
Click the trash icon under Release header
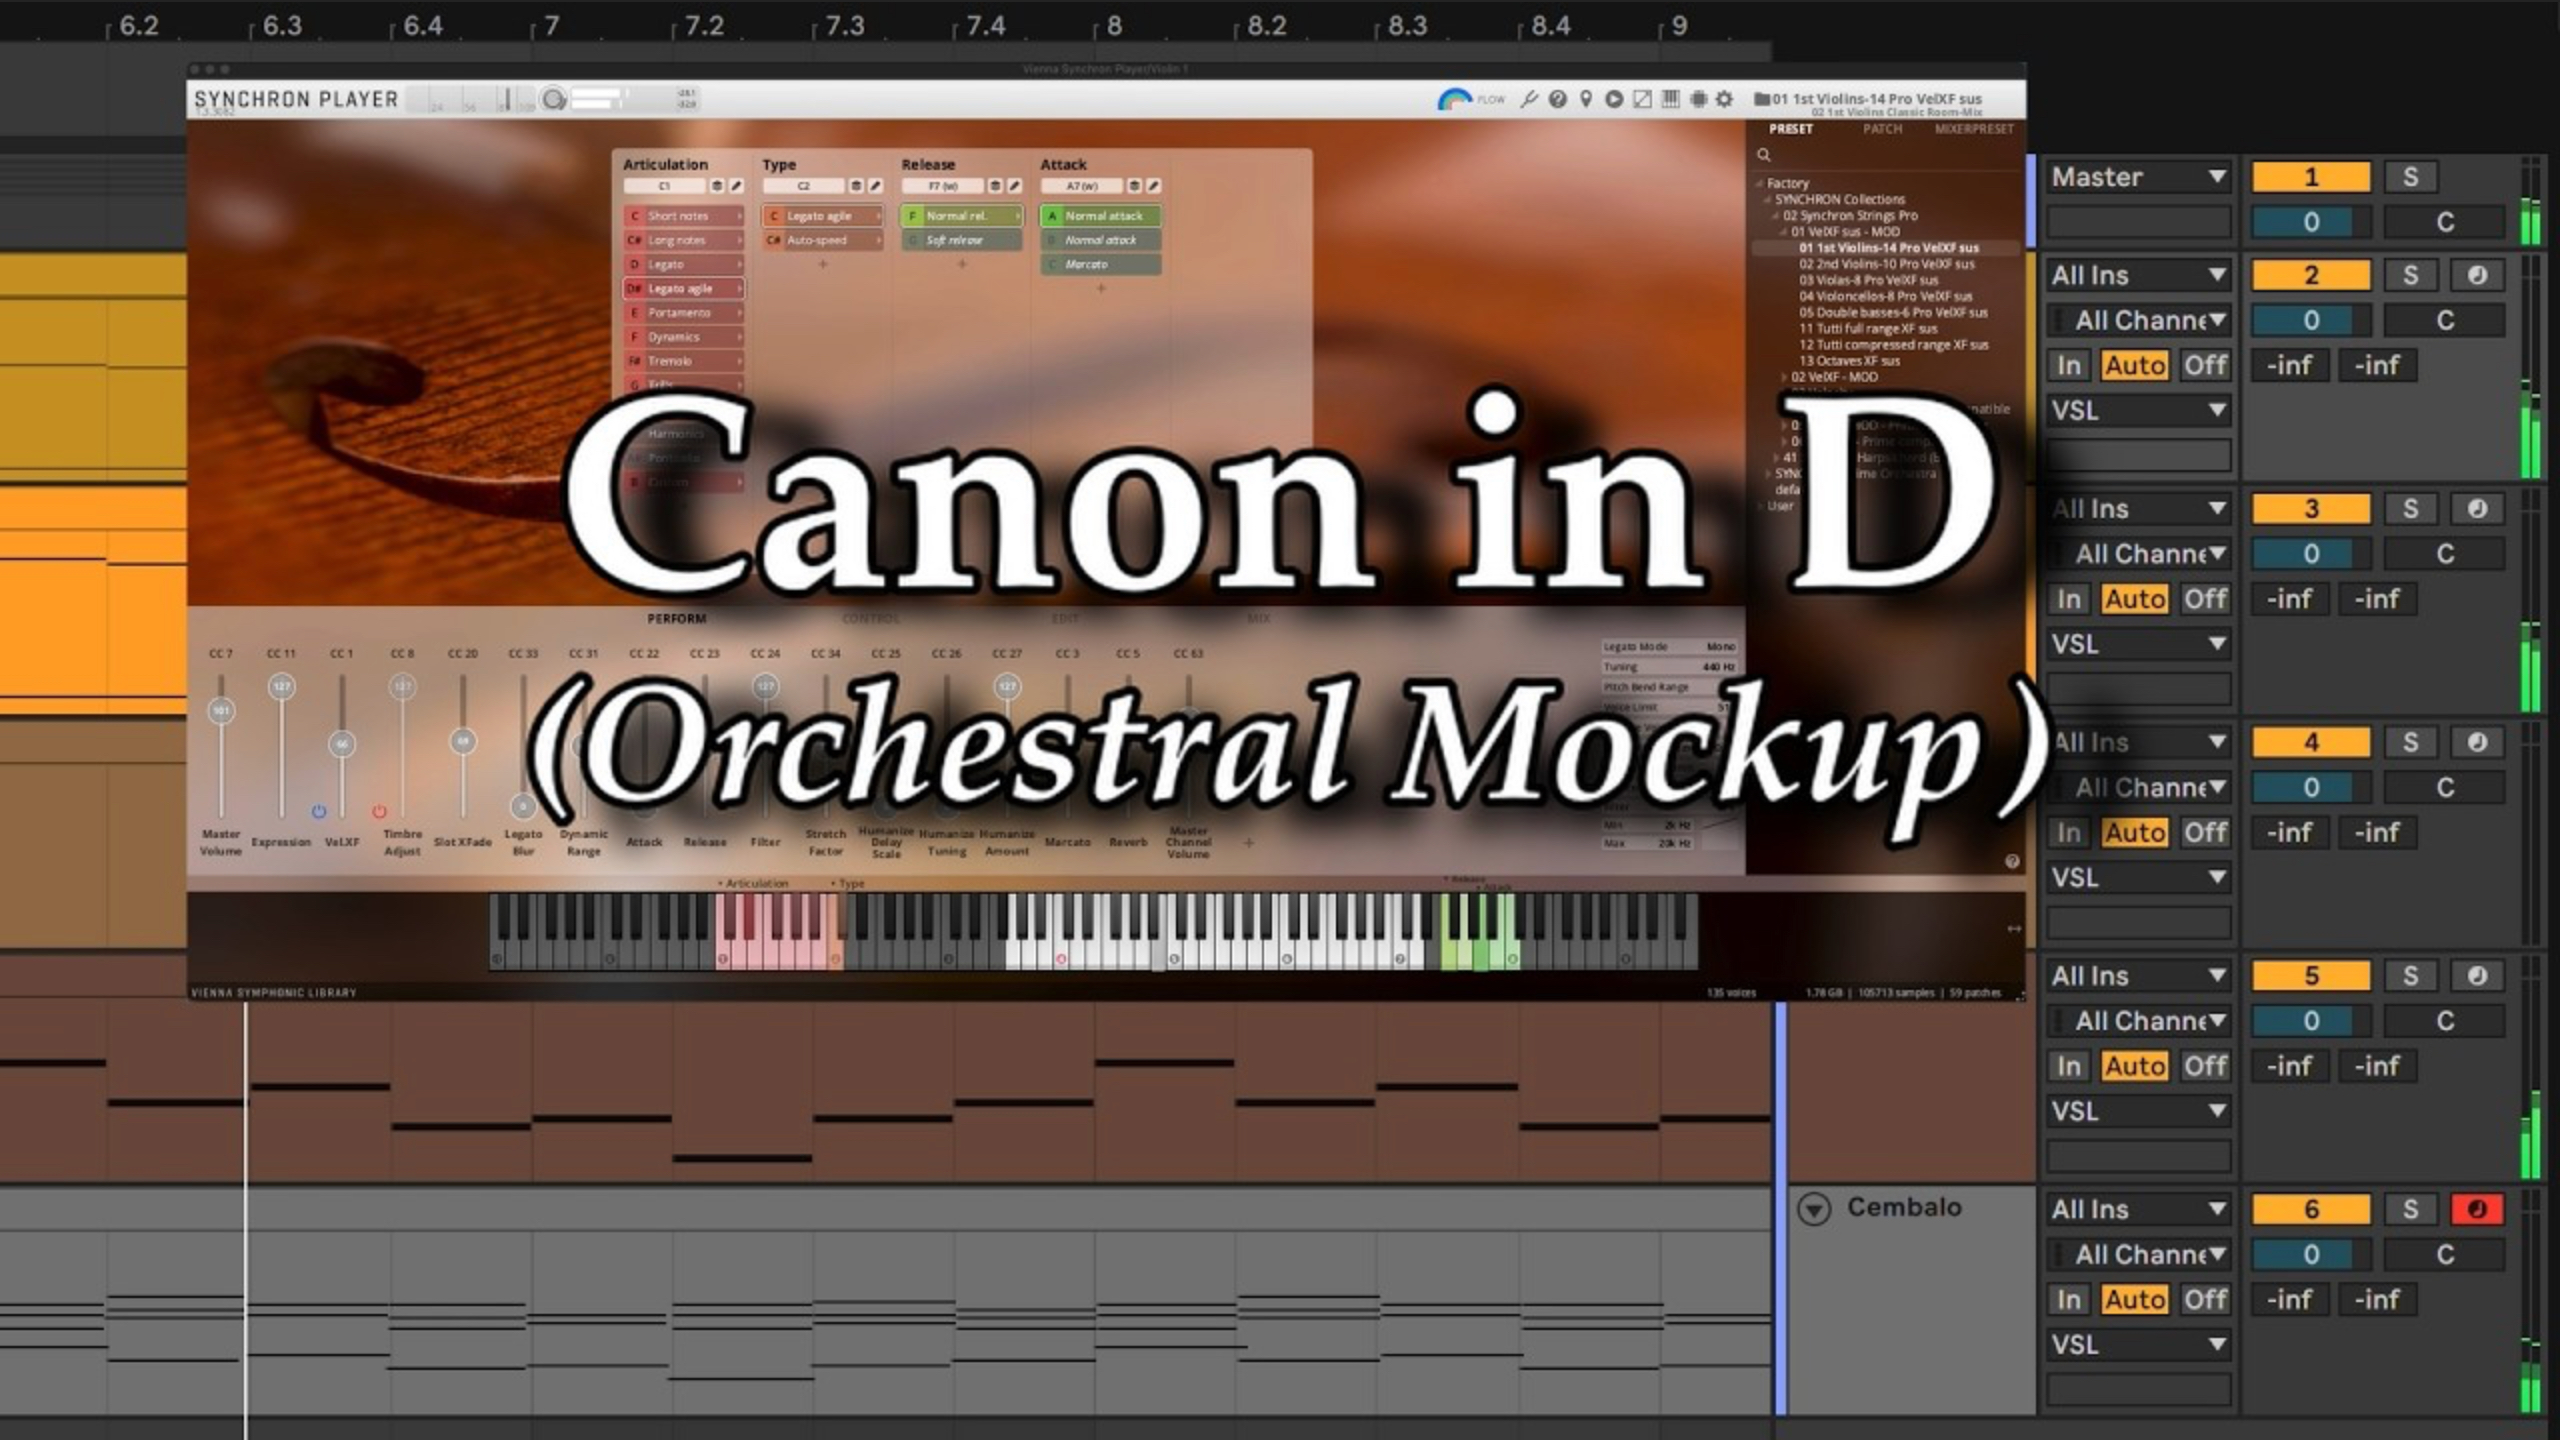[994, 186]
